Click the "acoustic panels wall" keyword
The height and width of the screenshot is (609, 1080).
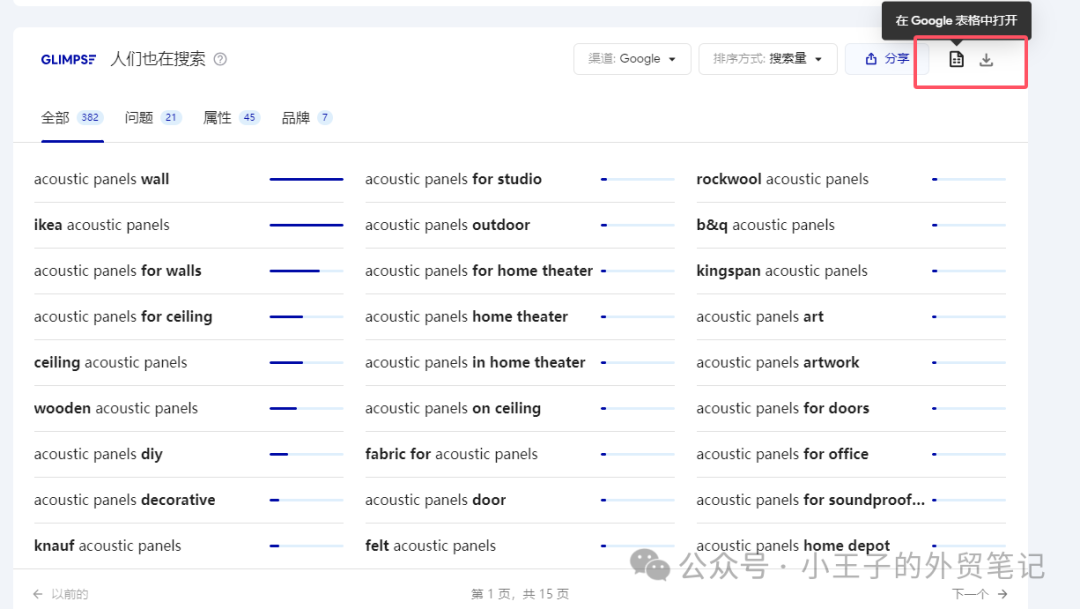[101, 180]
